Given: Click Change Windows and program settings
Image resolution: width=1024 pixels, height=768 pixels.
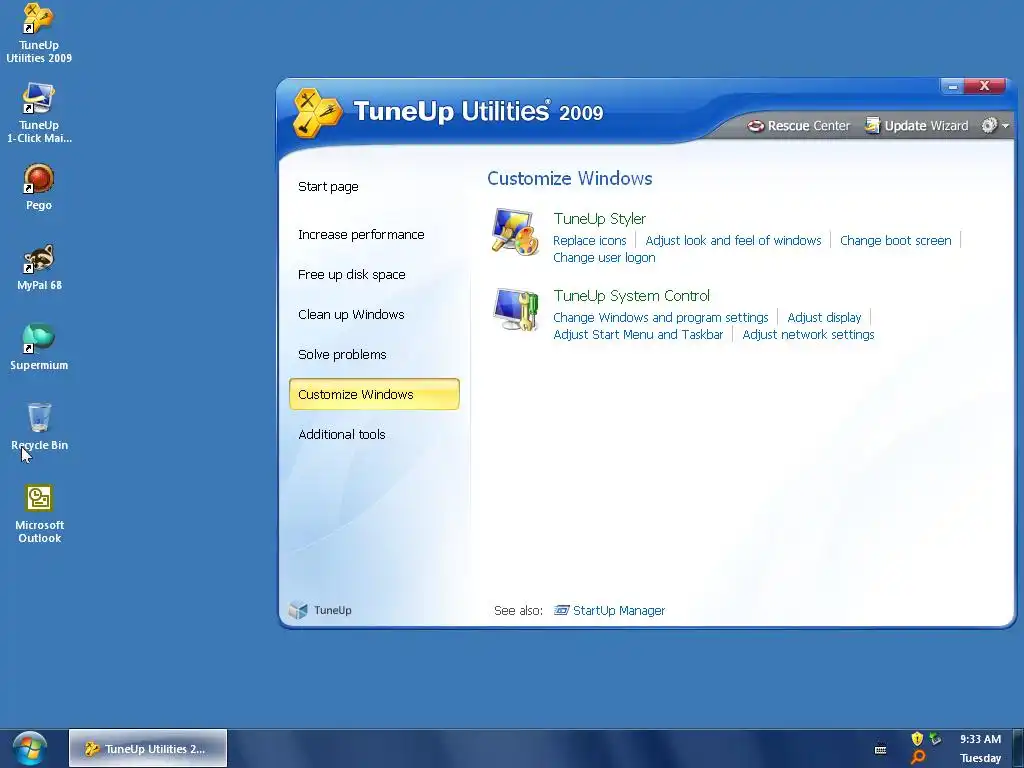Looking at the screenshot, I should [x=661, y=317].
